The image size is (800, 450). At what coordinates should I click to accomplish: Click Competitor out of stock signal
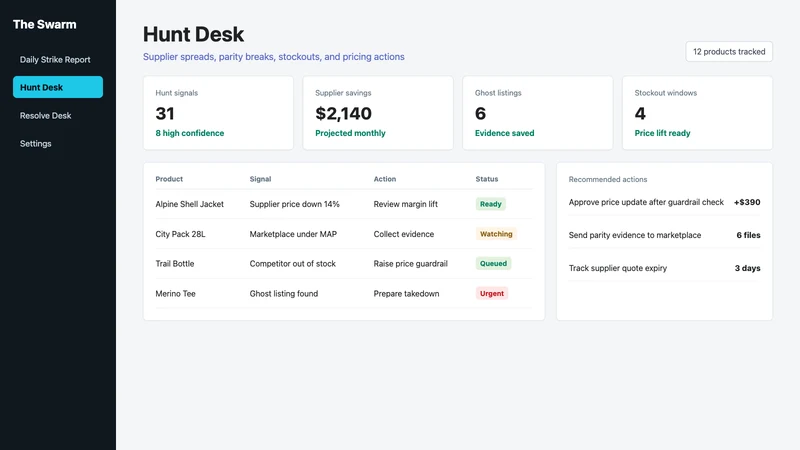coord(292,263)
